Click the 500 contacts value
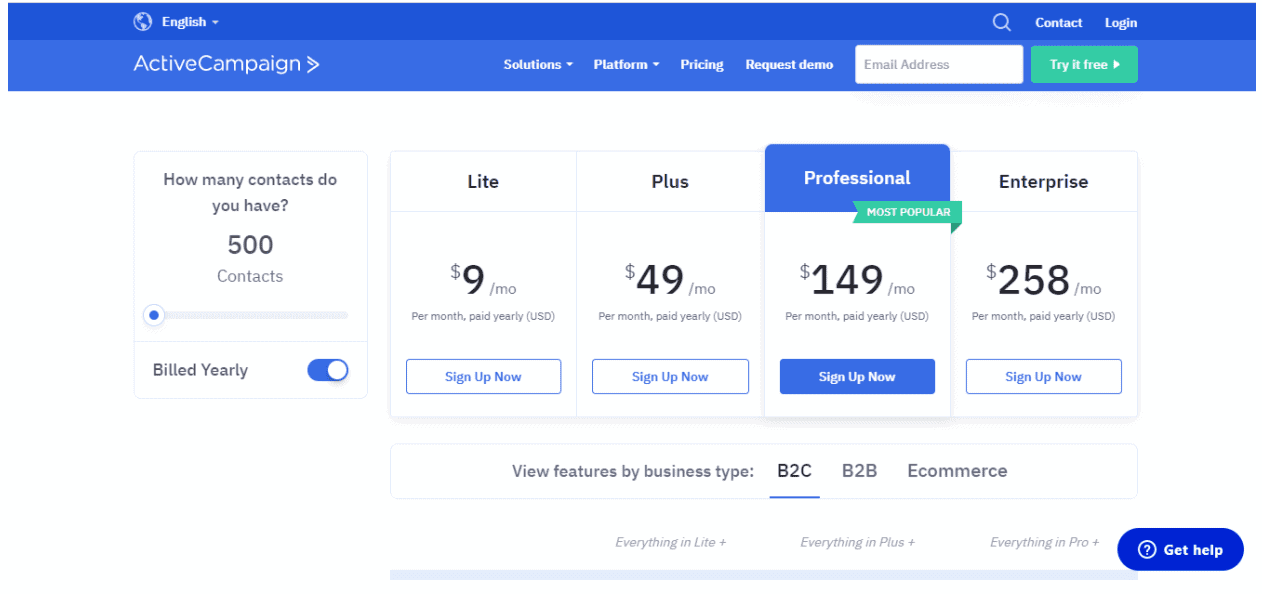This screenshot has width=1262, height=594. [250, 245]
